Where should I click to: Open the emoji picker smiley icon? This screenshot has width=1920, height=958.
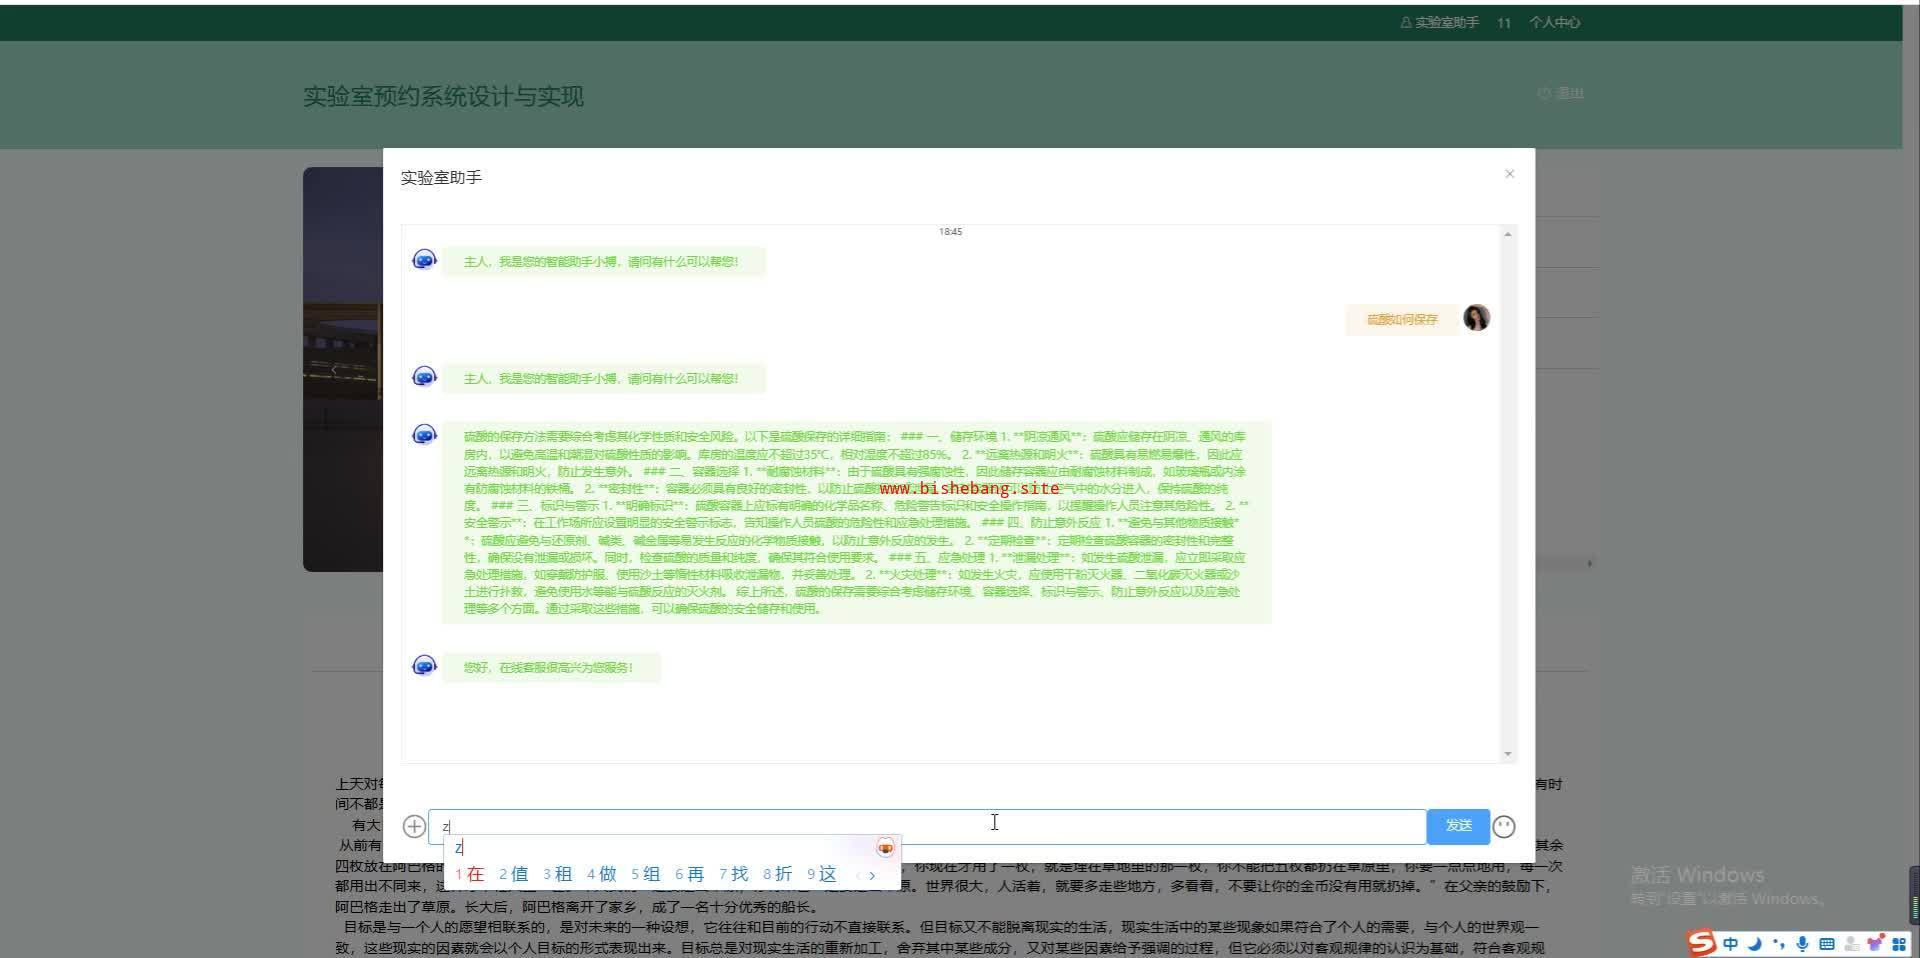(1504, 826)
